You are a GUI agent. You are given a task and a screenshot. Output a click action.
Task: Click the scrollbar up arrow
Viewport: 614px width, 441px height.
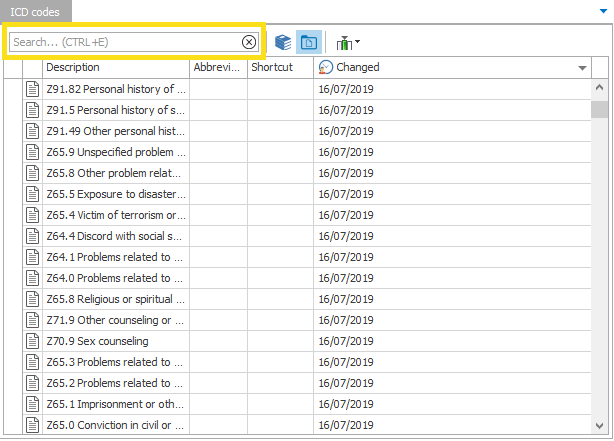coord(599,87)
